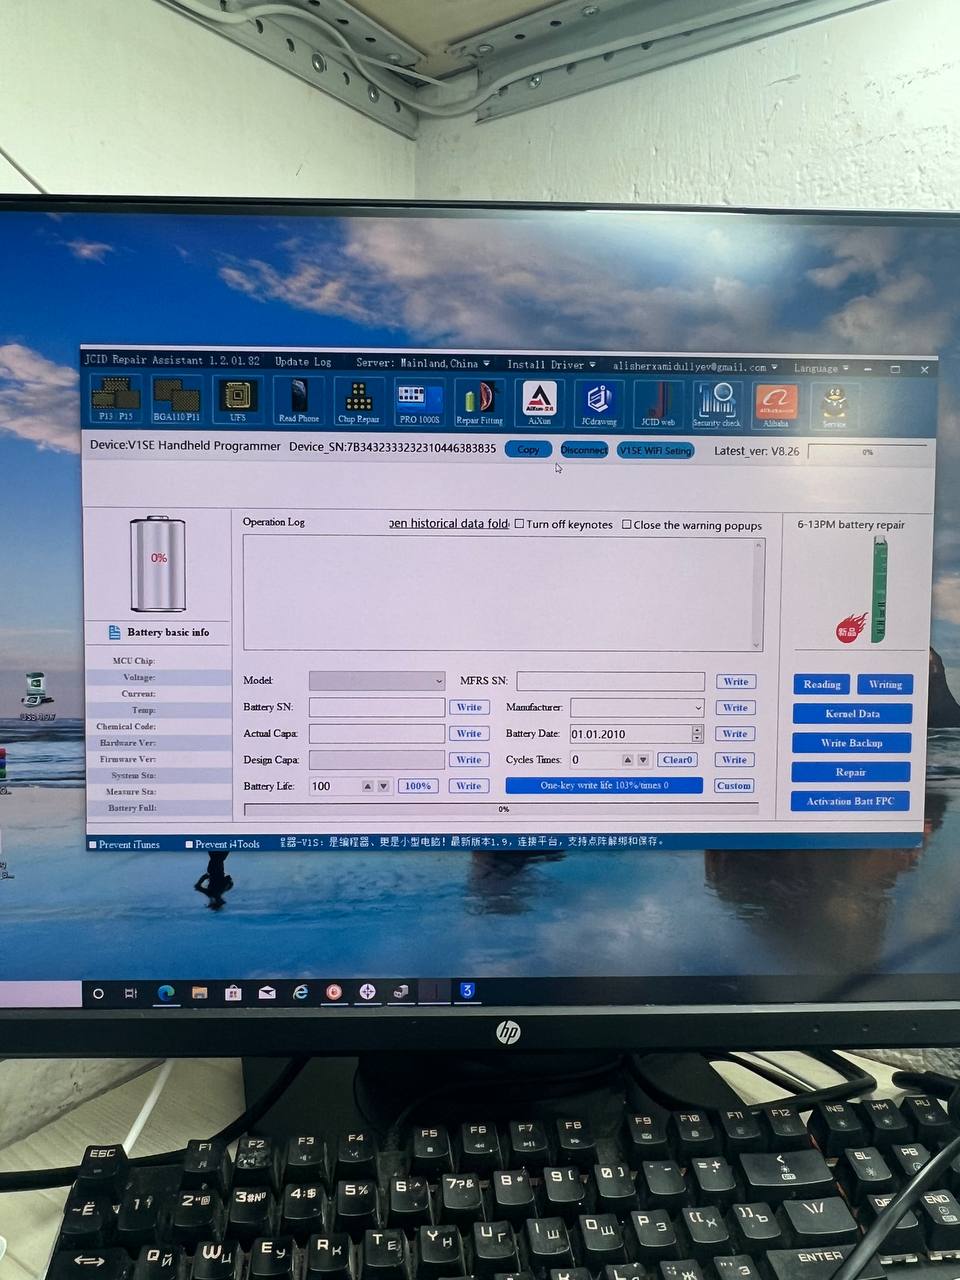960x1280 pixels.
Task: Click Write next to Battery SN
Action: click(x=469, y=707)
